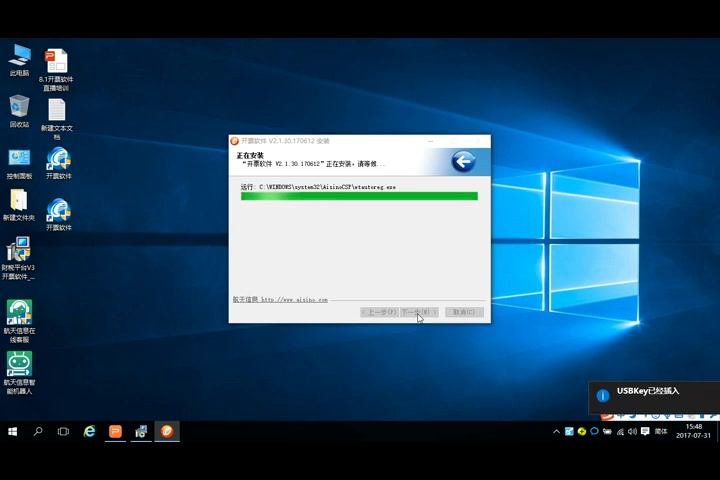Switch the 简体 input method indicator
Image resolution: width=720 pixels, height=480 pixels.
(661, 431)
